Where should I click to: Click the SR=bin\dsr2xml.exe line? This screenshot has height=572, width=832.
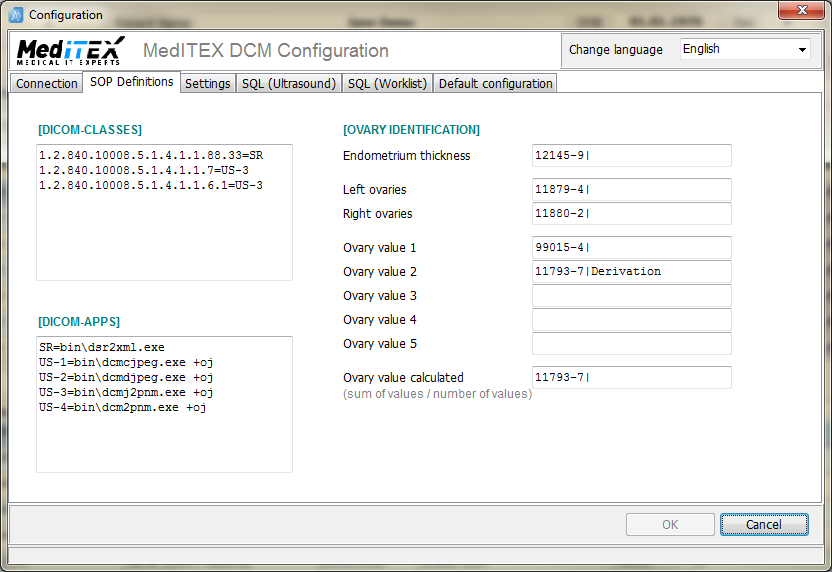coord(101,348)
